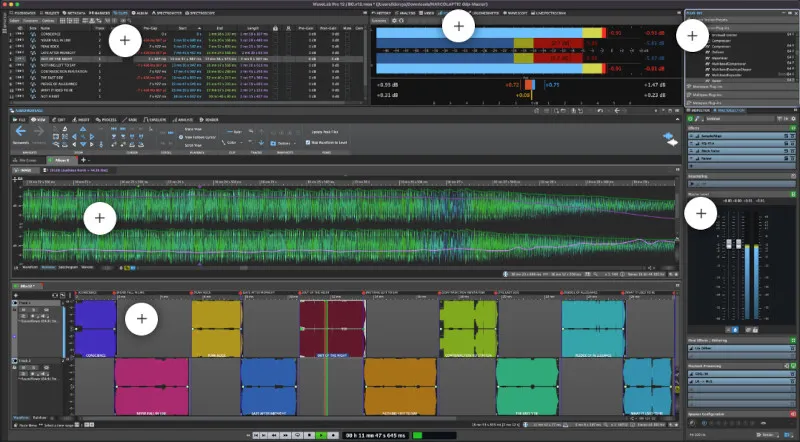Add a new montage tab with plus
The height and width of the screenshot is (442, 800).
point(85,160)
